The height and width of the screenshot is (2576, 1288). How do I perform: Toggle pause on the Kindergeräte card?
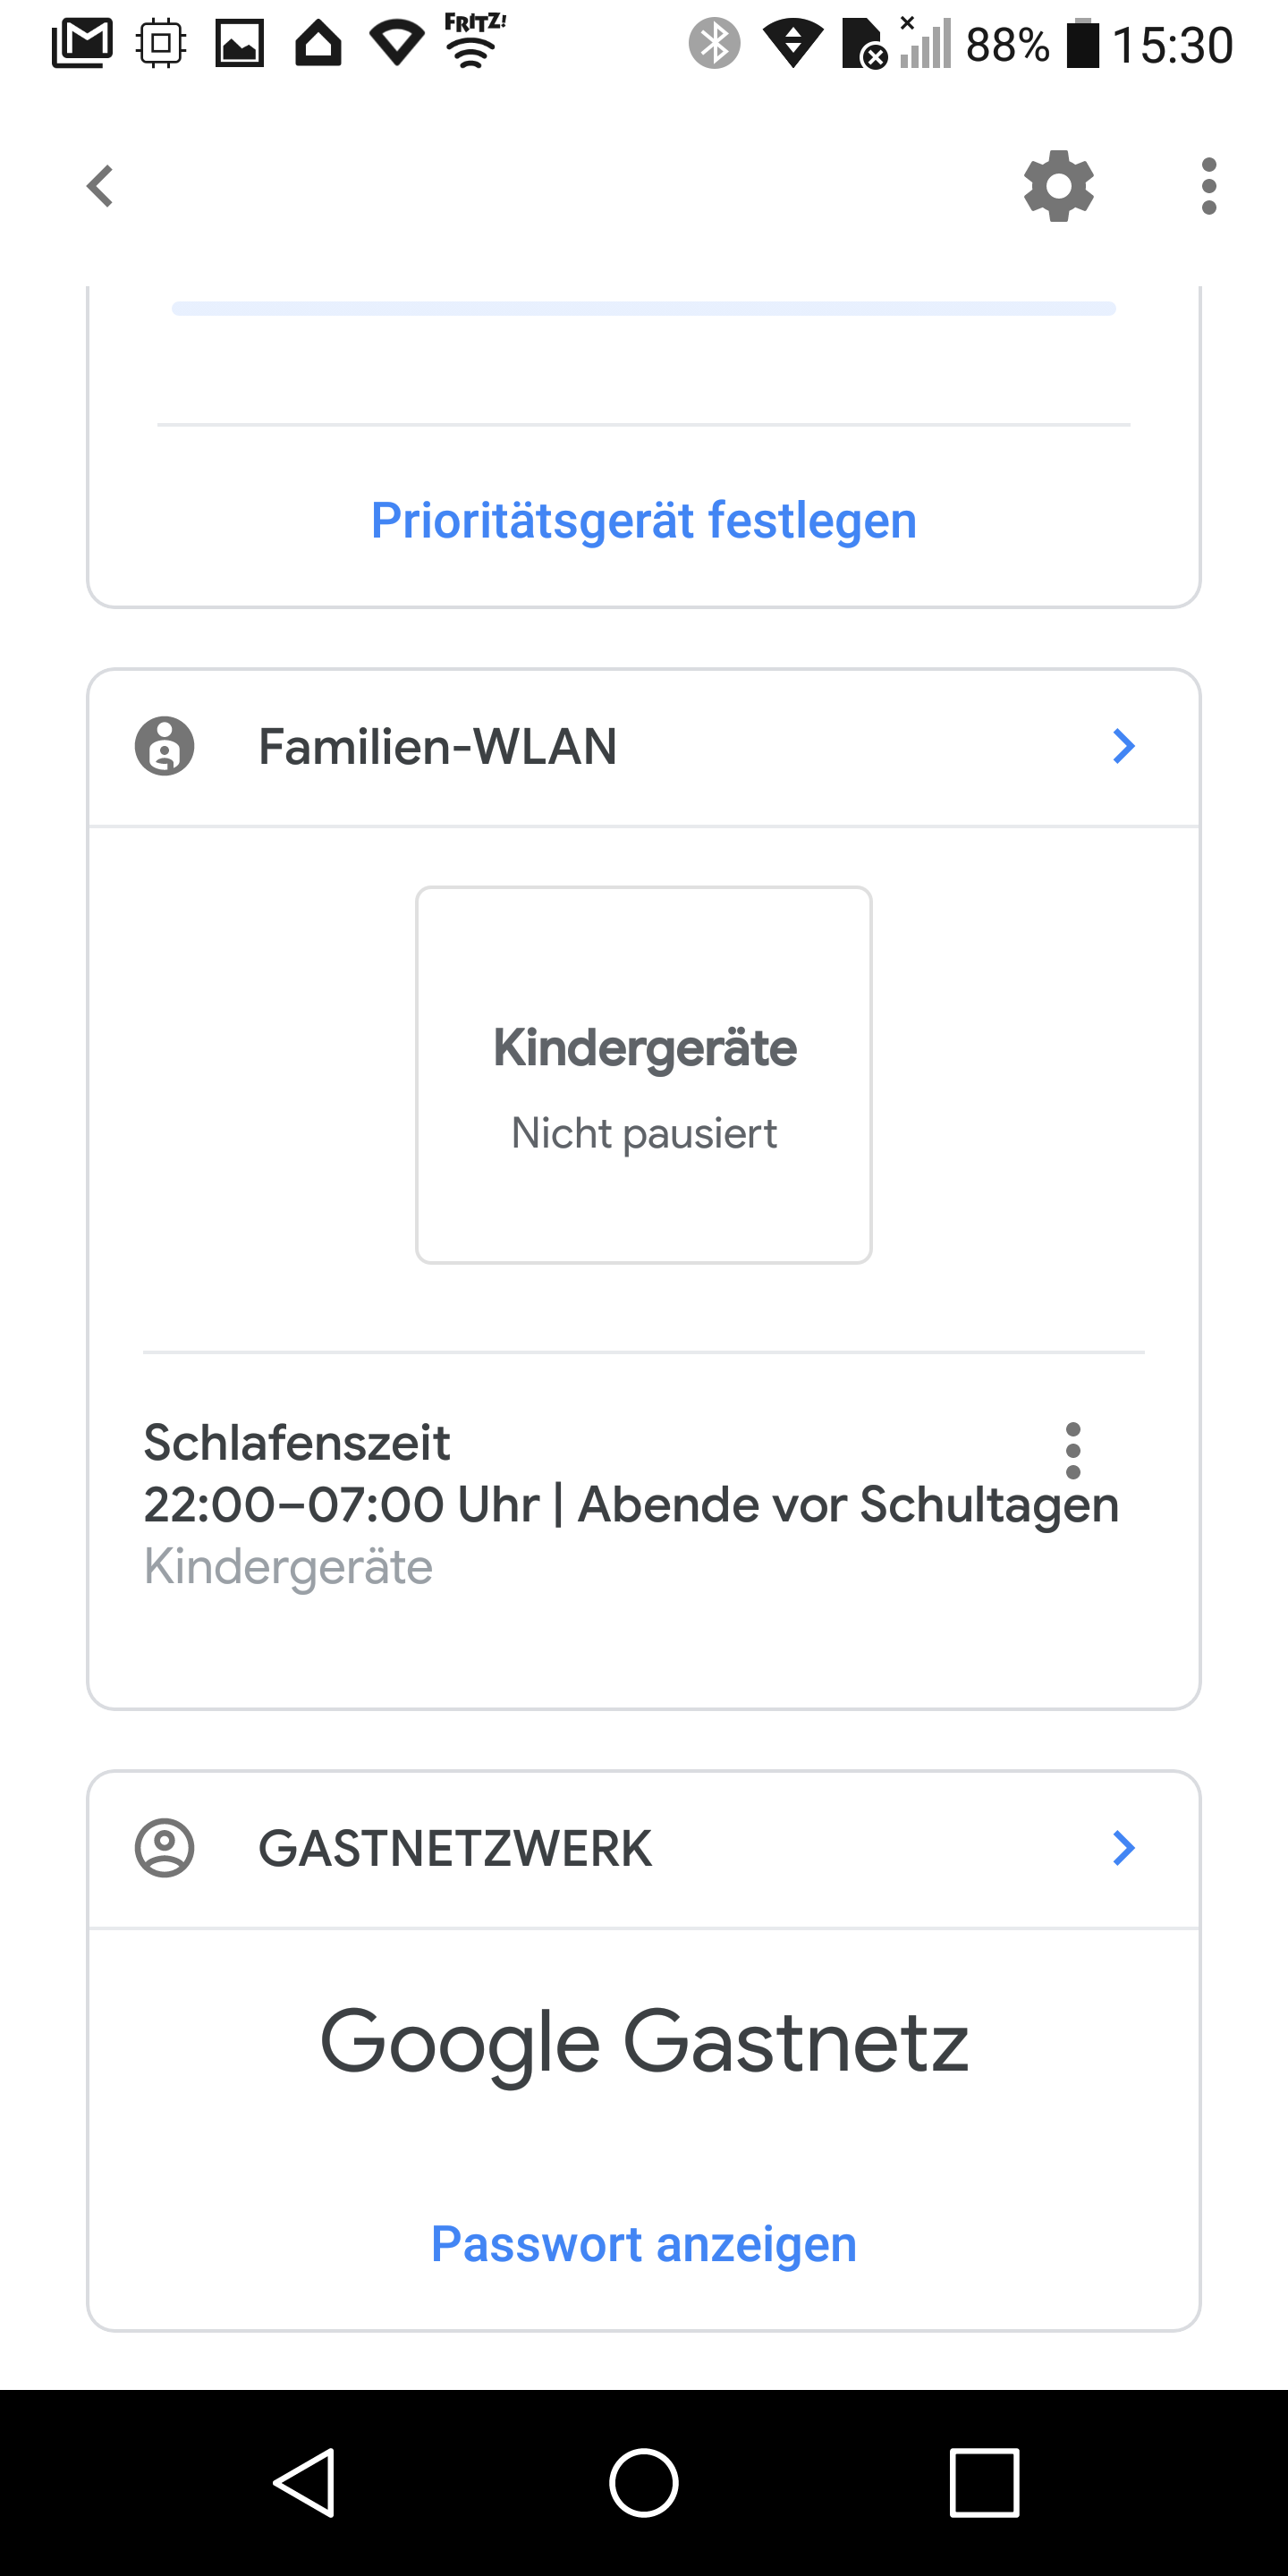click(x=644, y=1075)
